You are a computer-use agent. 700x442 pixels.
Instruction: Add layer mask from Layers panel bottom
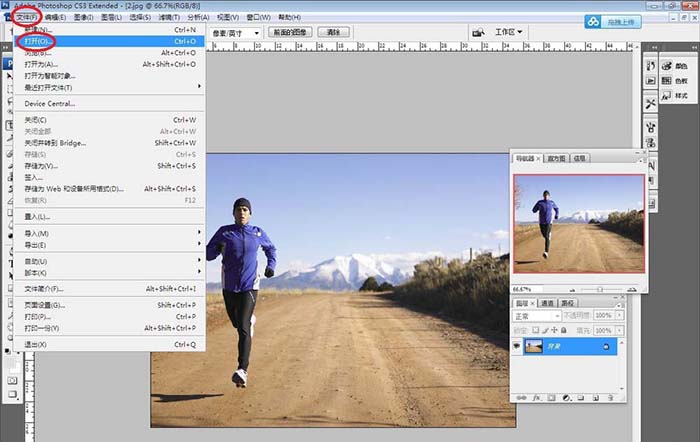(551, 397)
